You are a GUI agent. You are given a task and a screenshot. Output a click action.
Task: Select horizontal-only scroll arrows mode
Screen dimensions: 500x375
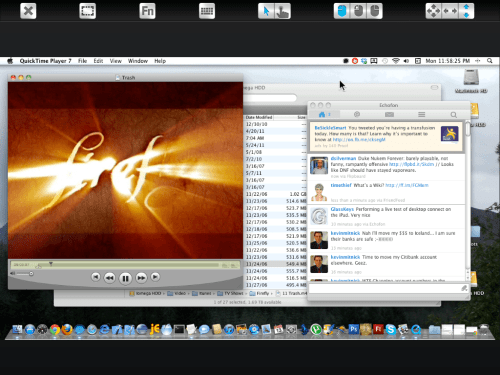tap(450, 11)
